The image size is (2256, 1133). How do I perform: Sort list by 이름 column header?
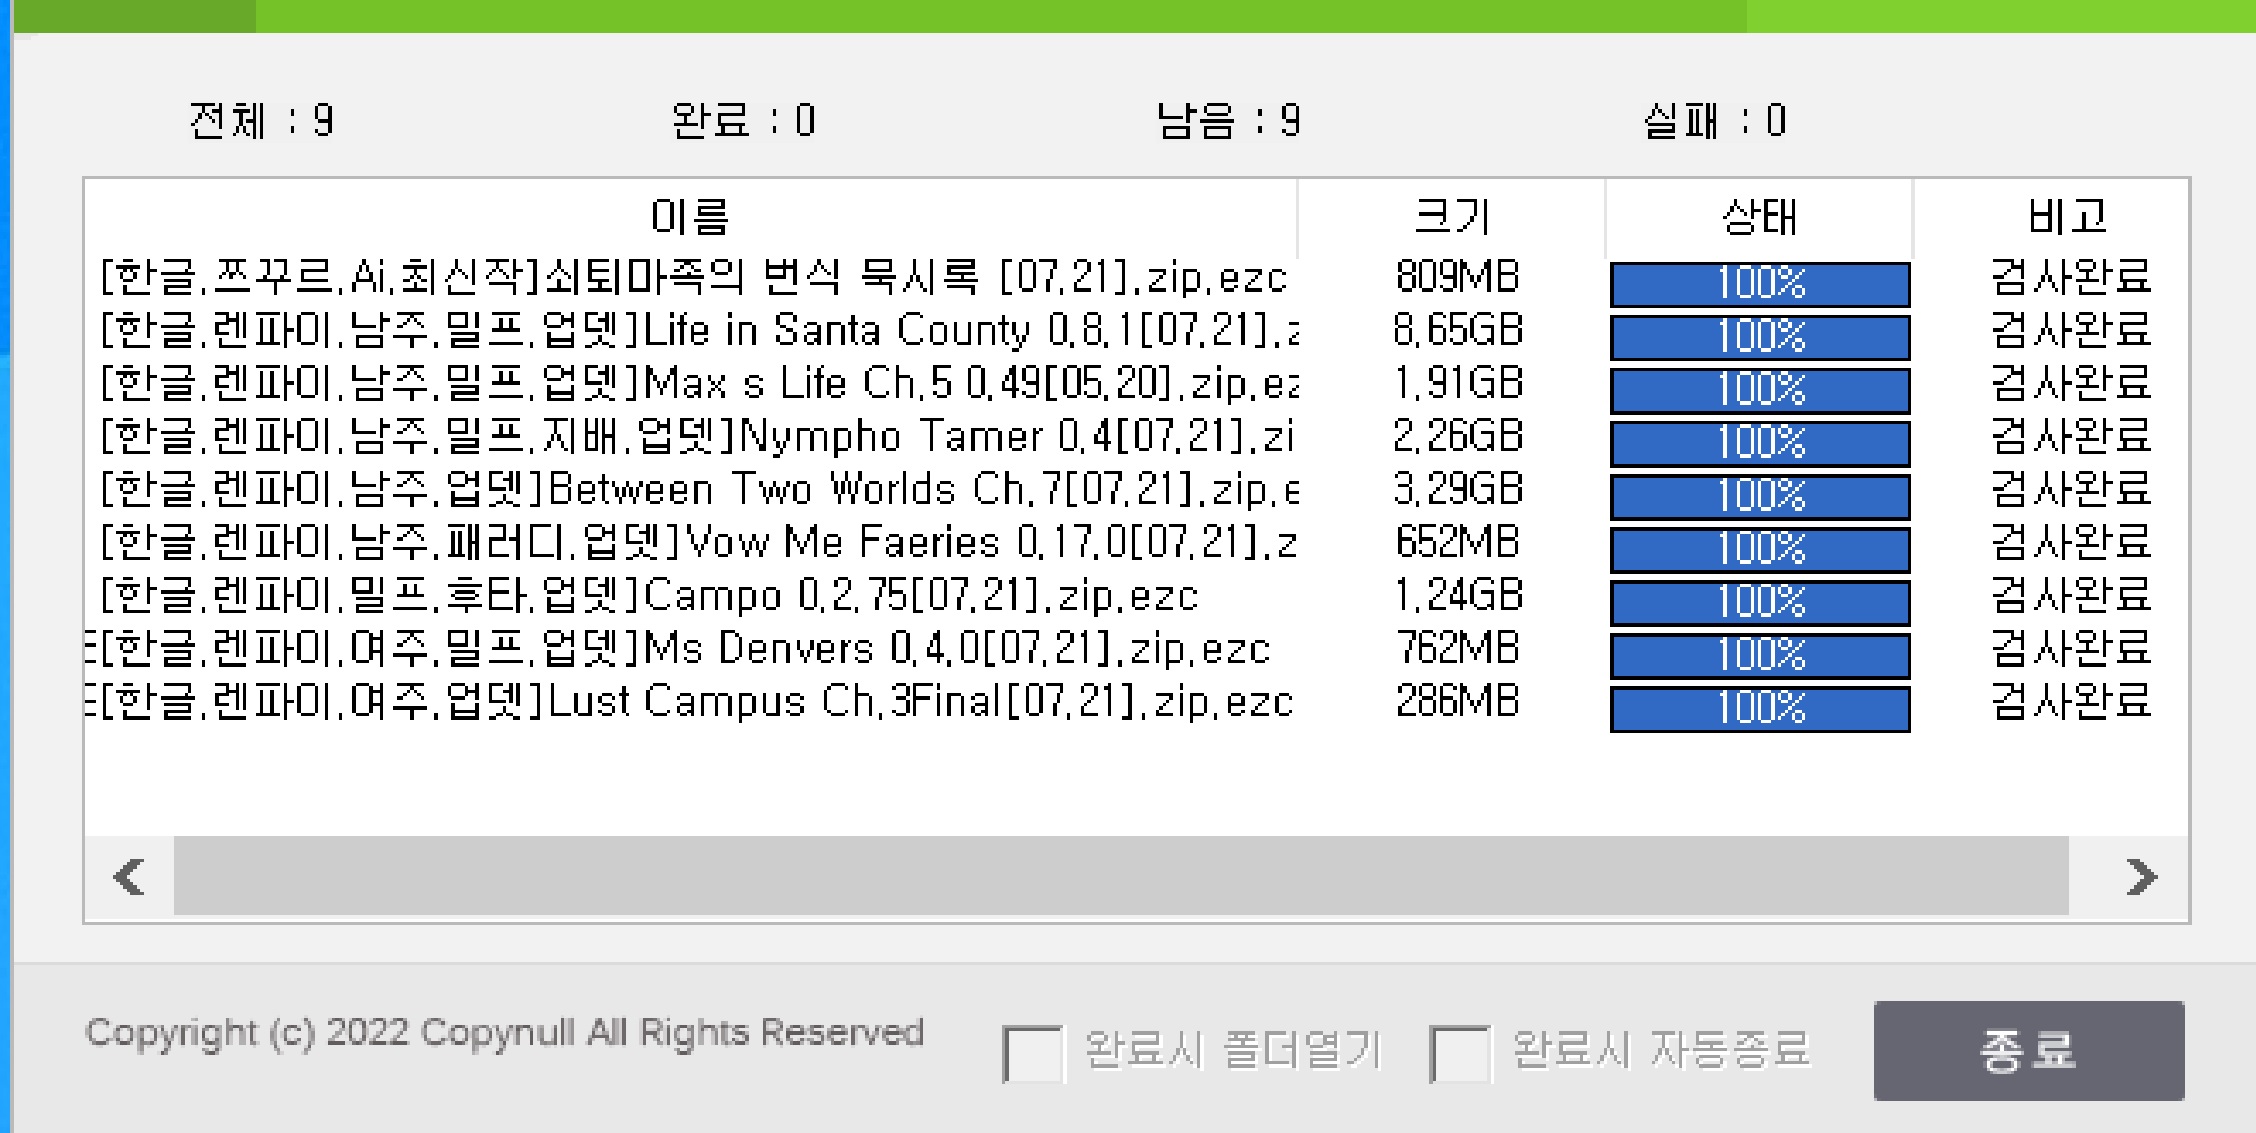point(690,217)
